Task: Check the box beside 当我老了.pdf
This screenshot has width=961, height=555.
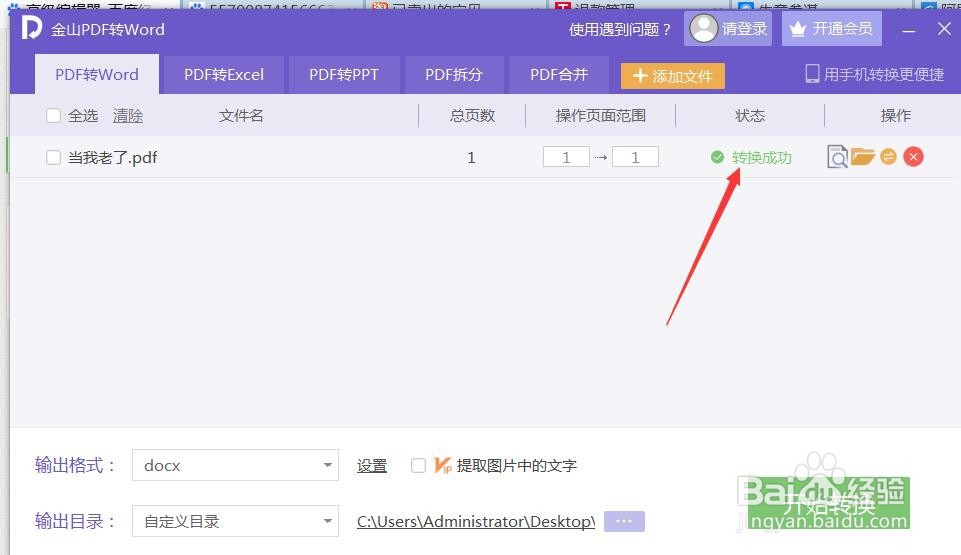Action: click(x=53, y=157)
